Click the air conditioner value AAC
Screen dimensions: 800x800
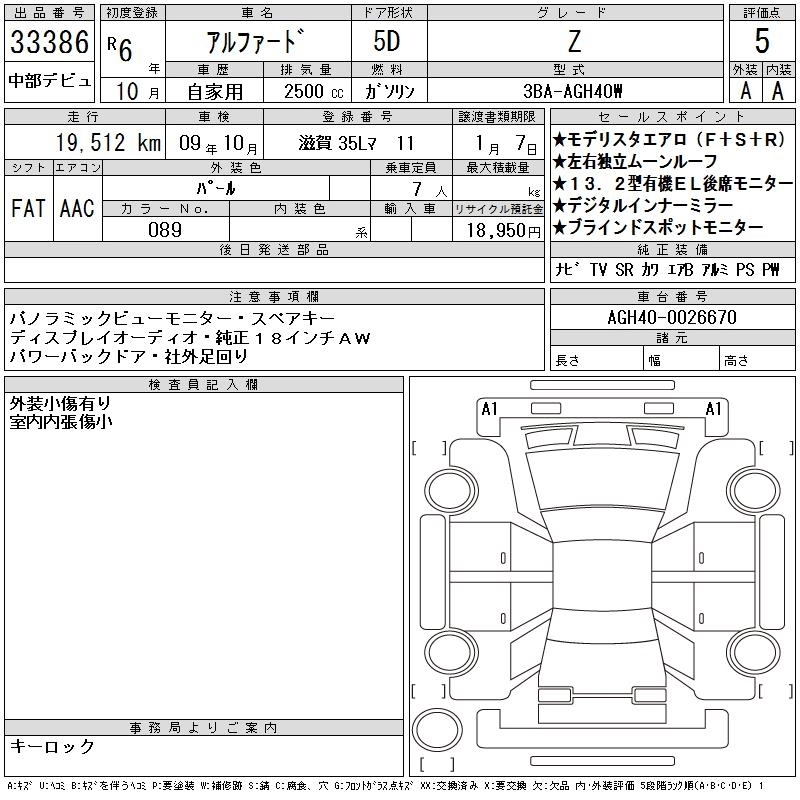coord(77,208)
